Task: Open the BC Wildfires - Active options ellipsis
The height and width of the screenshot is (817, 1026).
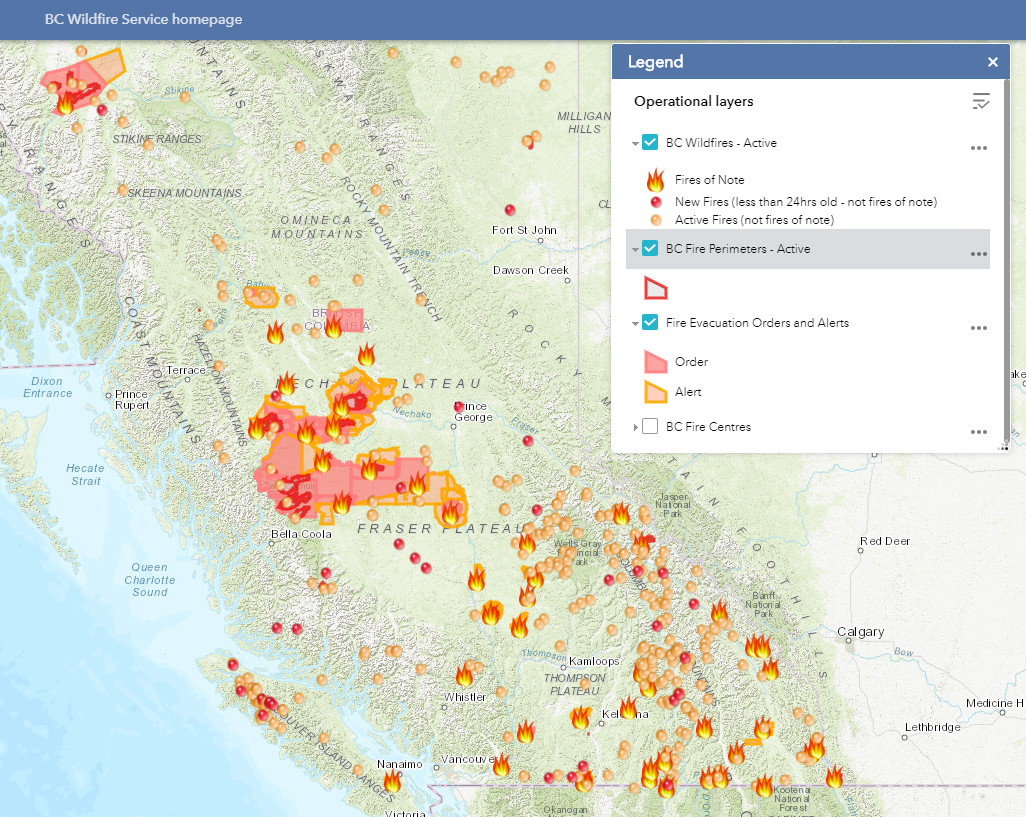Action: (x=979, y=148)
